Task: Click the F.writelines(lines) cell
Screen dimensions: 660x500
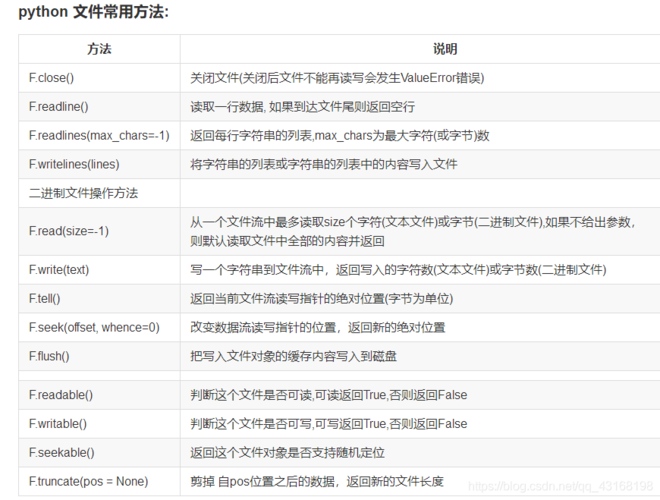Action: pyautogui.click(x=99, y=164)
